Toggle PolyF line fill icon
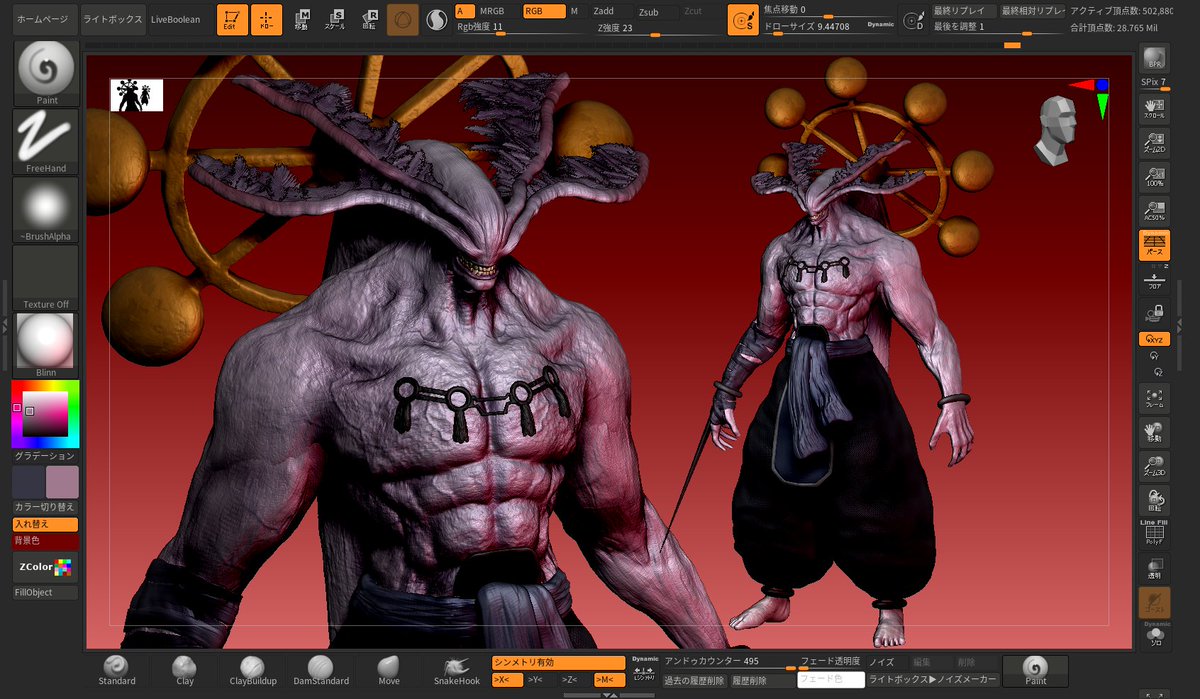 (1155, 535)
